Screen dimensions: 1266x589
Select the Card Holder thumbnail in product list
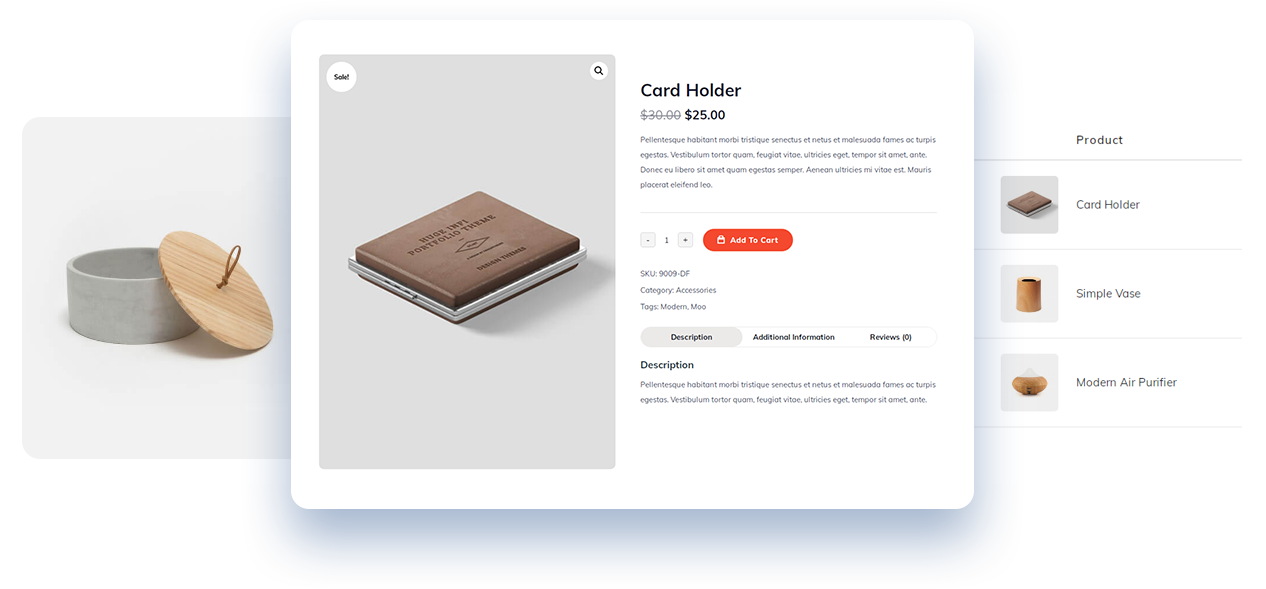1029,205
